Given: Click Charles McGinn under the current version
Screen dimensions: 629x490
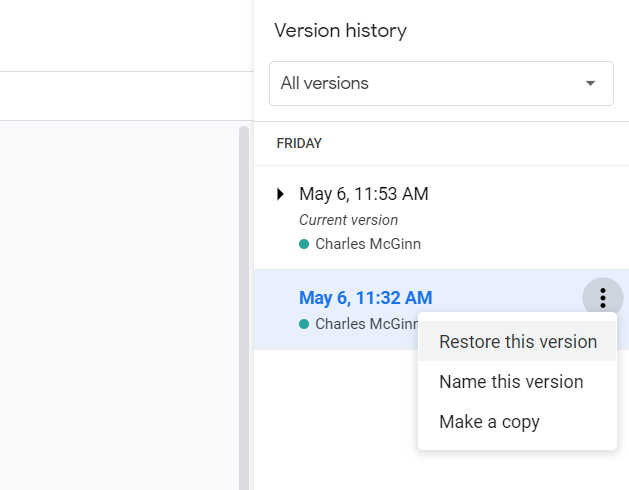Looking at the screenshot, I should (368, 244).
